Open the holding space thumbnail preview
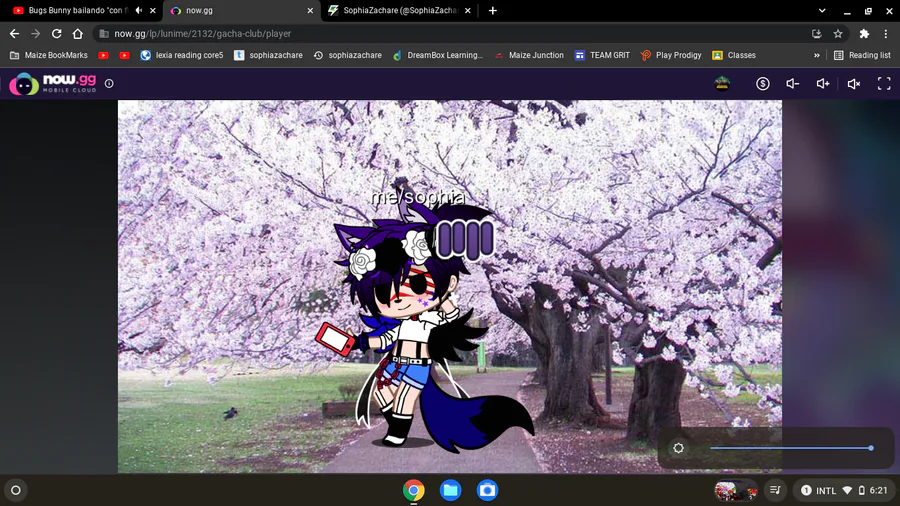Image resolution: width=900 pixels, height=506 pixels. click(x=735, y=490)
